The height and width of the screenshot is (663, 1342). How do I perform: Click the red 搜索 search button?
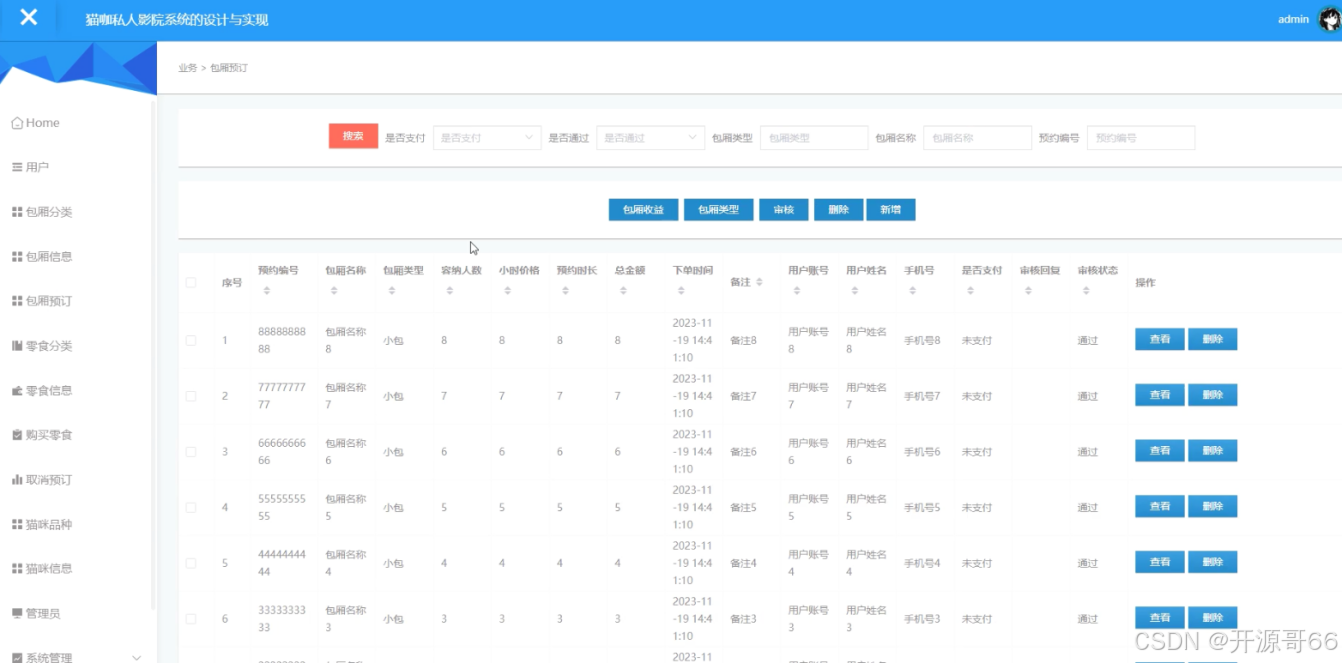[353, 136]
